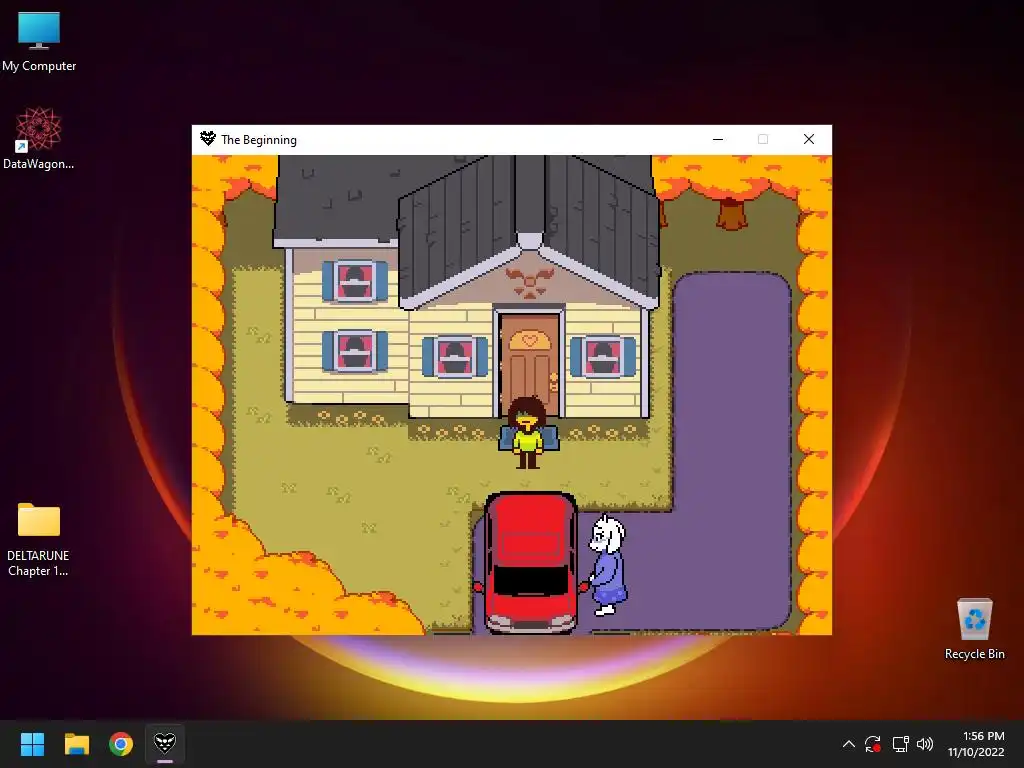Click the Deltarune taskbar app icon

click(x=165, y=743)
